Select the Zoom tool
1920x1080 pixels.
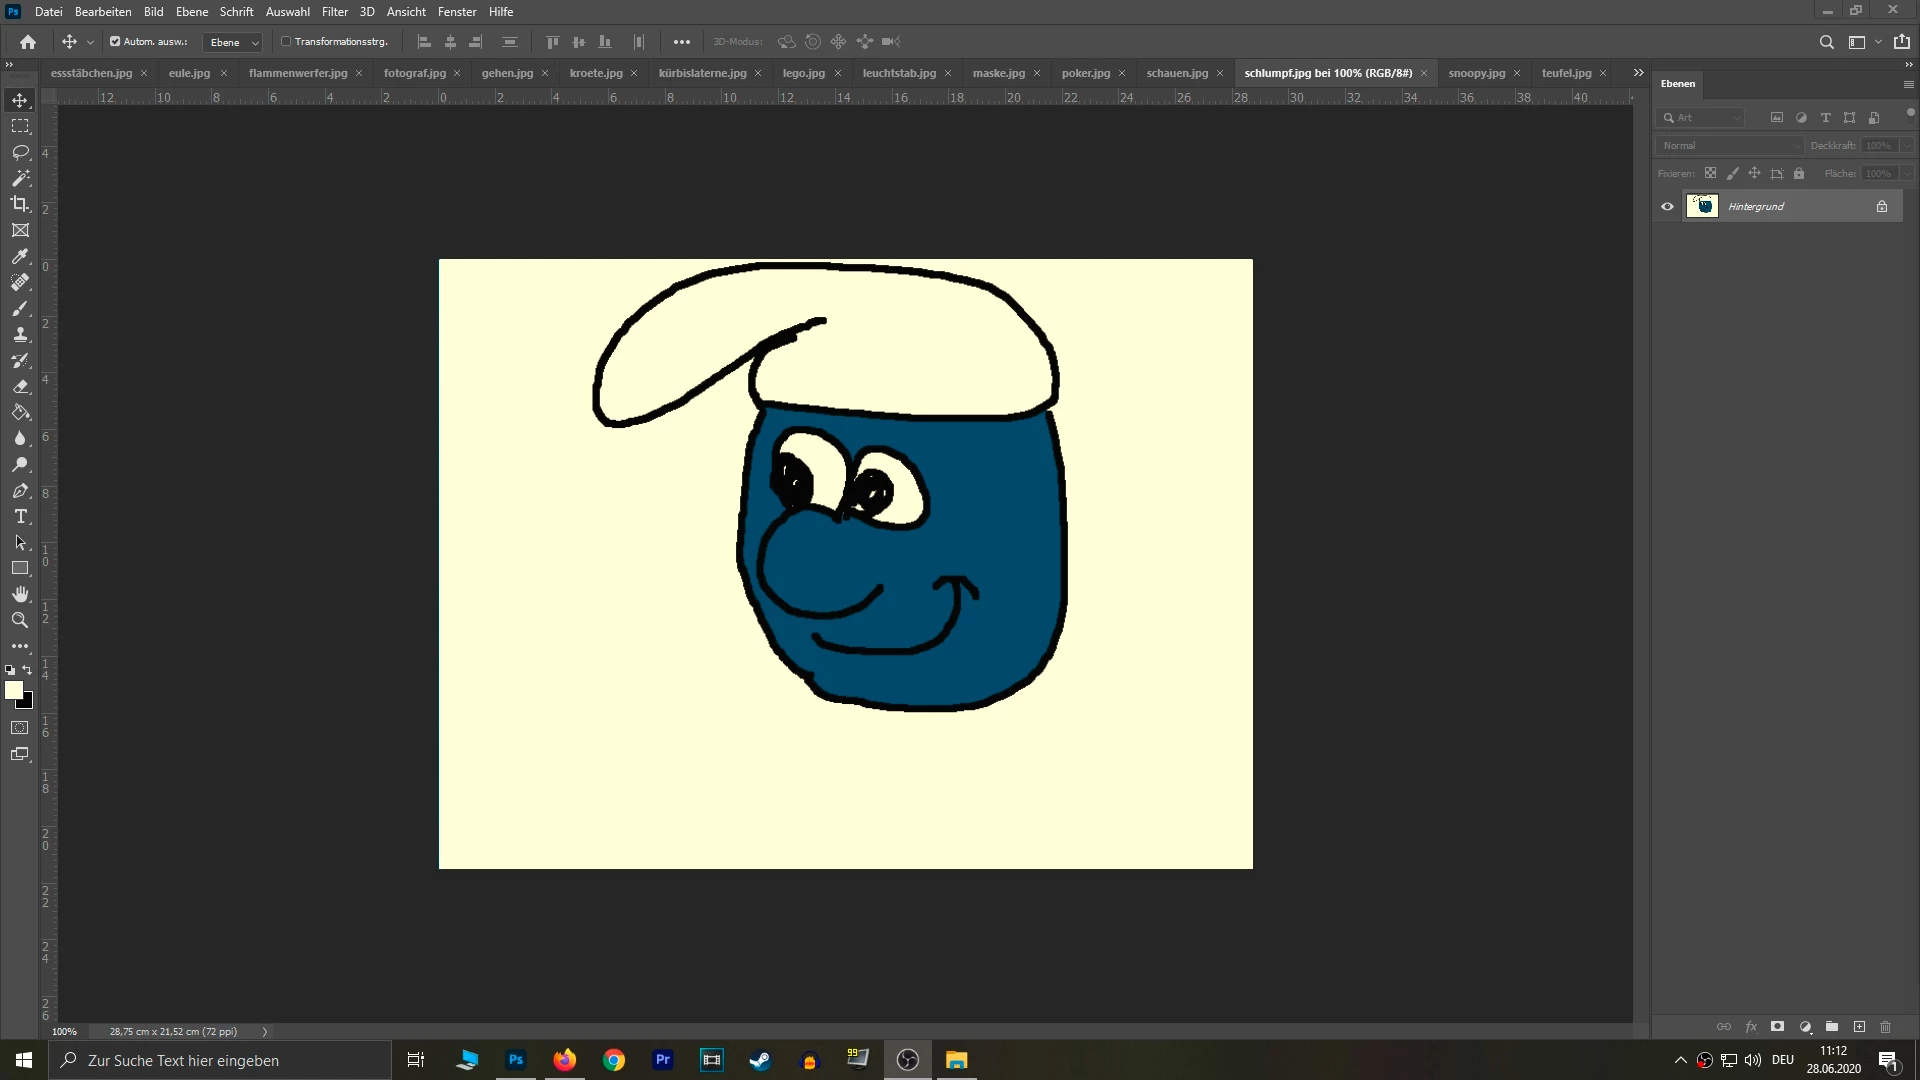pyautogui.click(x=20, y=620)
